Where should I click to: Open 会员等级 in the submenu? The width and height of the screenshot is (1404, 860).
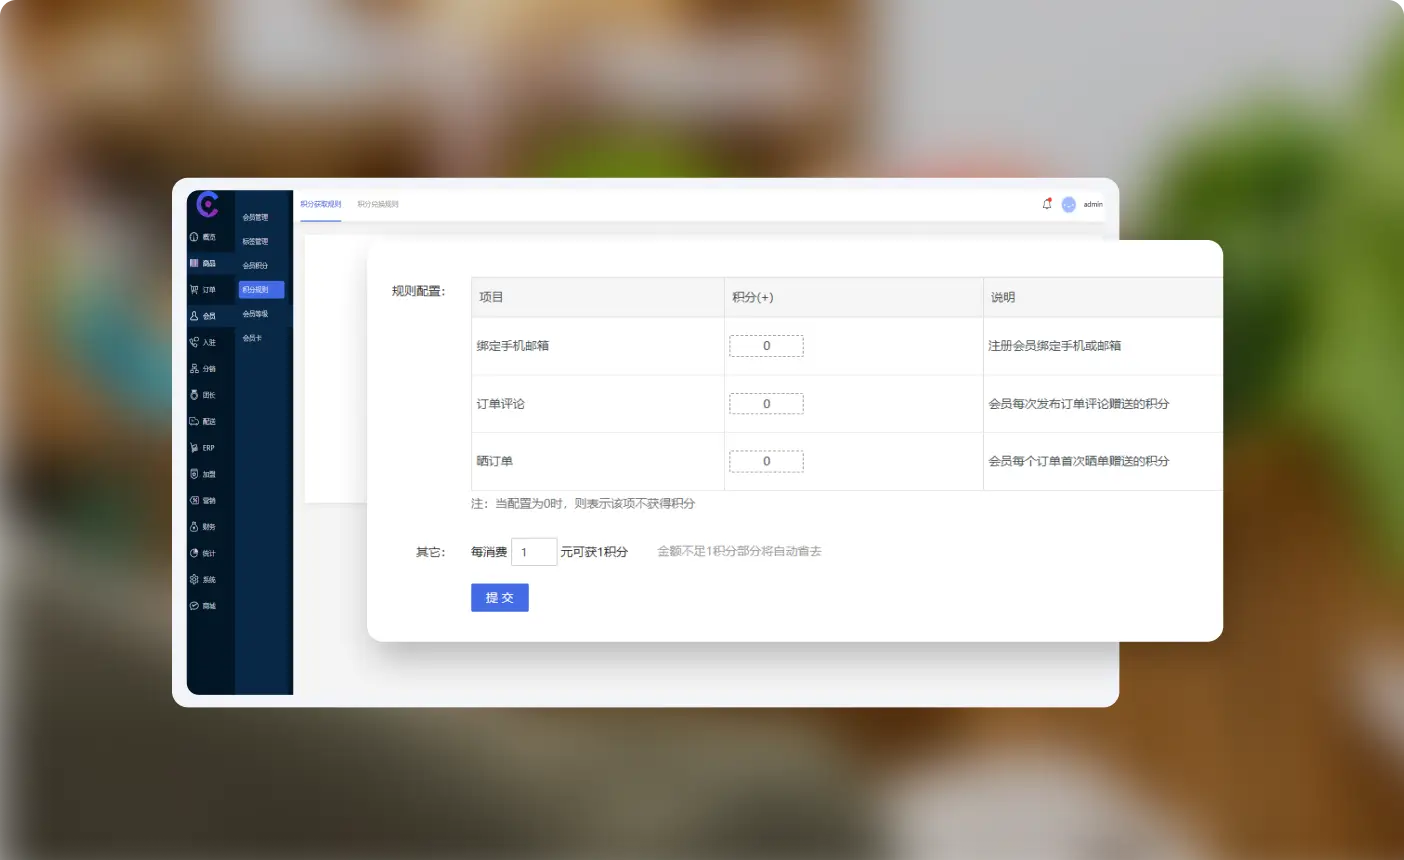[x=255, y=314]
